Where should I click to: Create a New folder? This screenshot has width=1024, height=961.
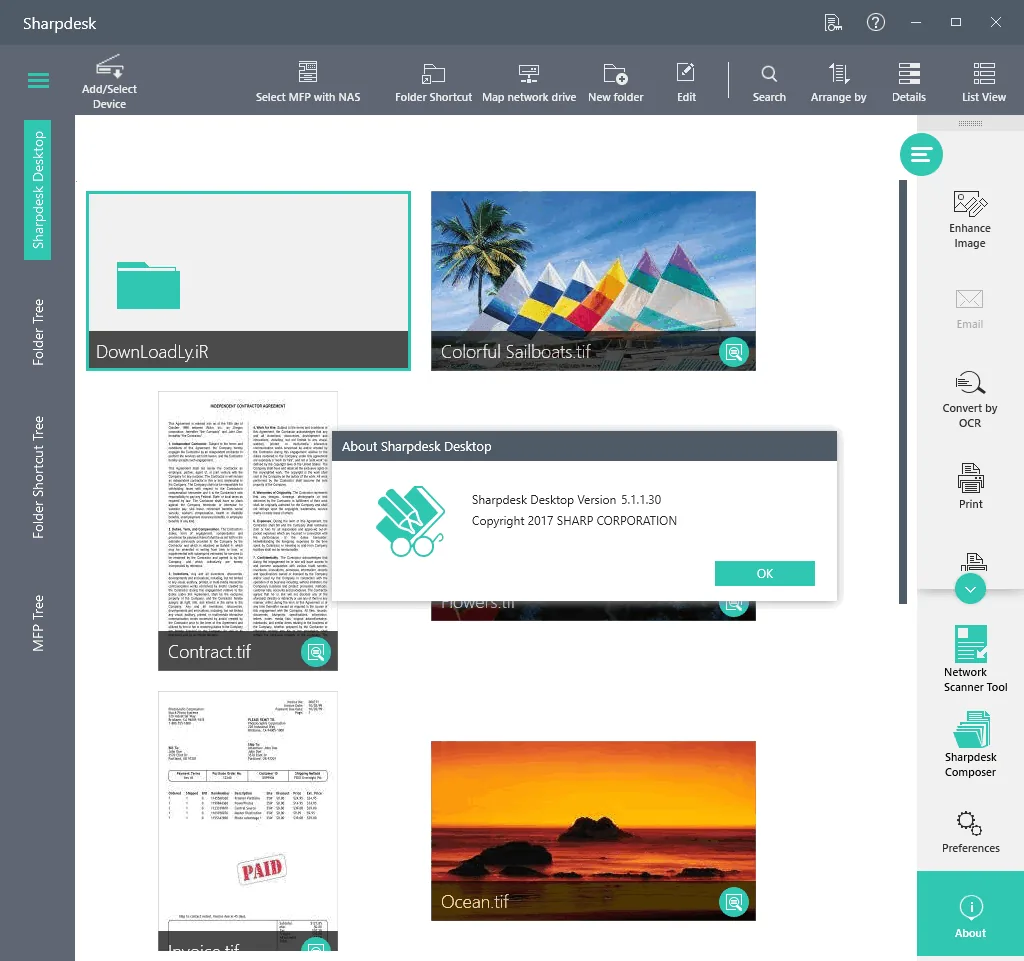click(615, 83)
